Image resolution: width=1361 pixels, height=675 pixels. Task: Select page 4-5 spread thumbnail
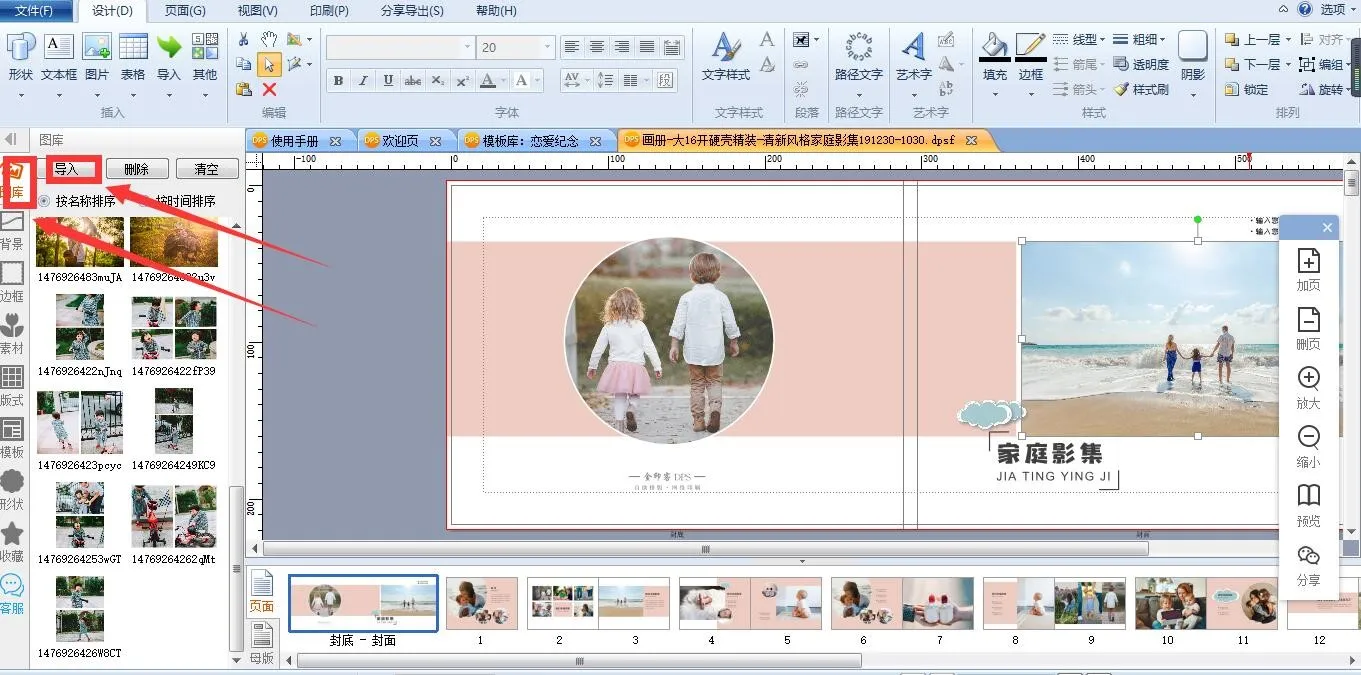tap(750, 603)
